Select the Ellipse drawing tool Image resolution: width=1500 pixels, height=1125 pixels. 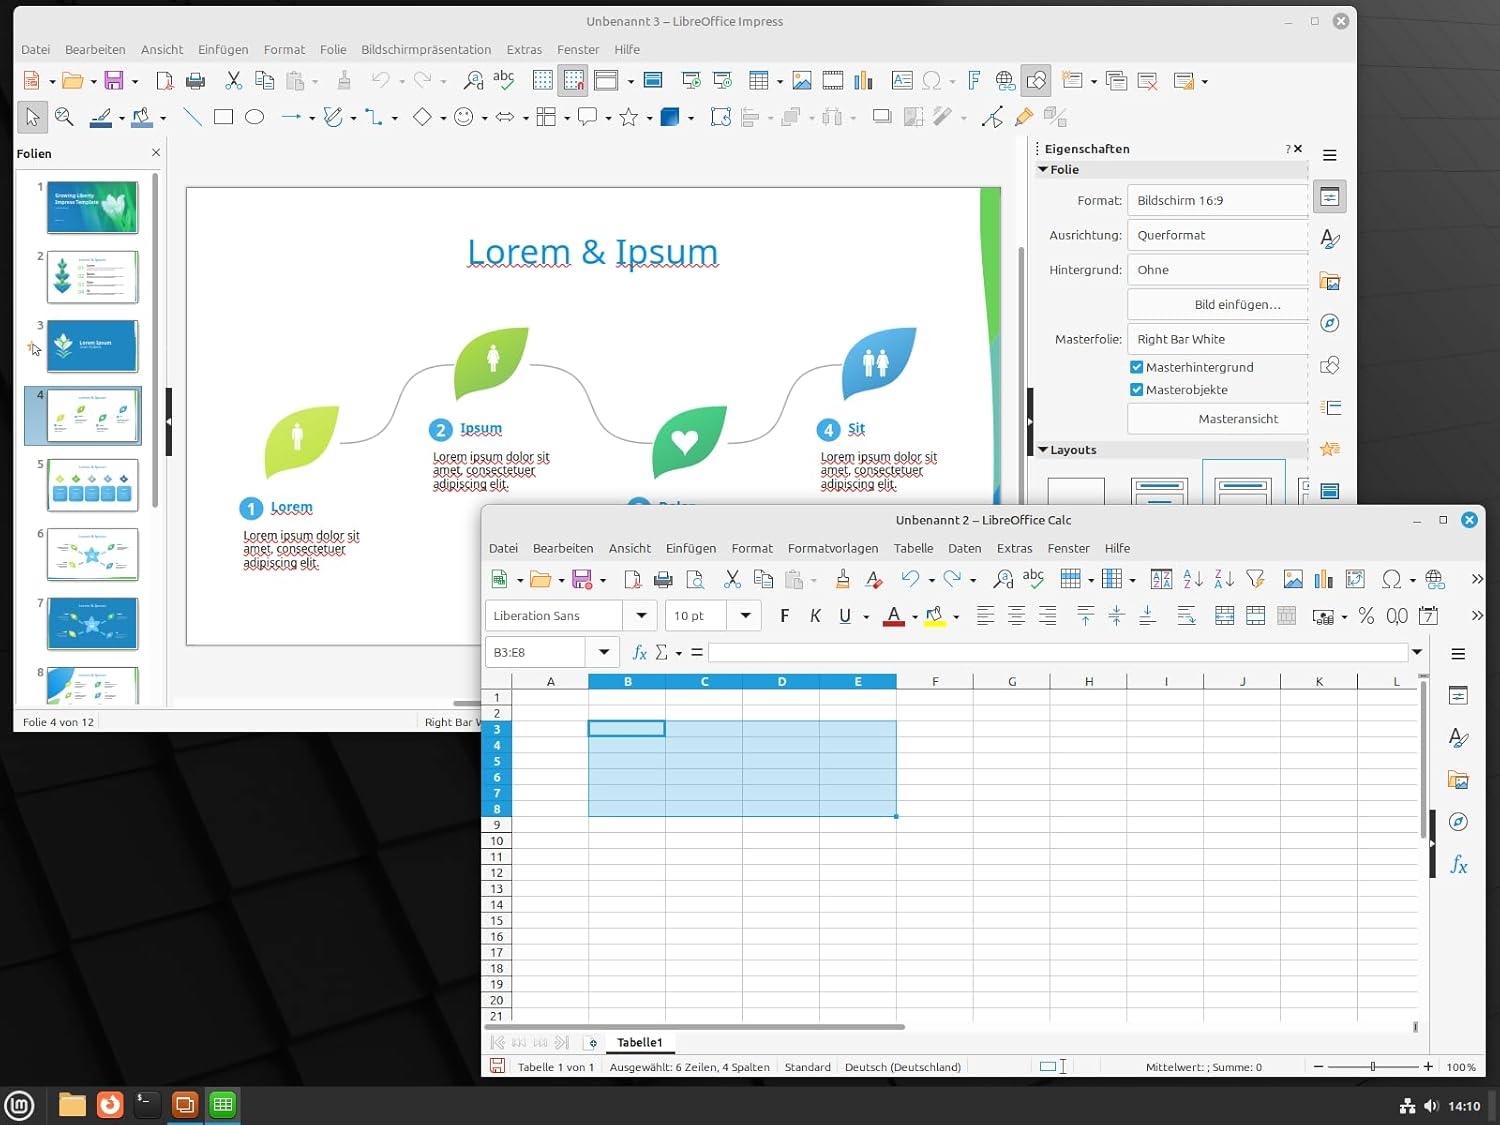pos(255,117)
